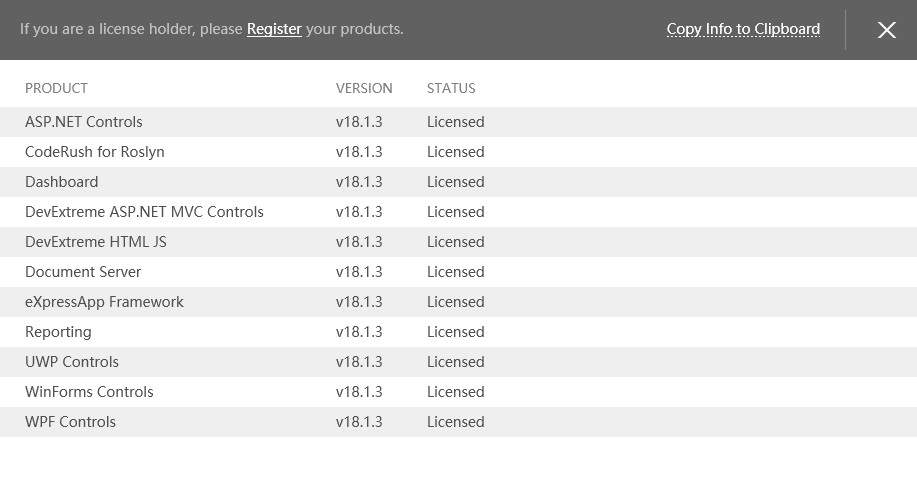This screenshot has width=917, height=485.
Task: Click the DevExtreme HTML JS entry
Action: 96,242
